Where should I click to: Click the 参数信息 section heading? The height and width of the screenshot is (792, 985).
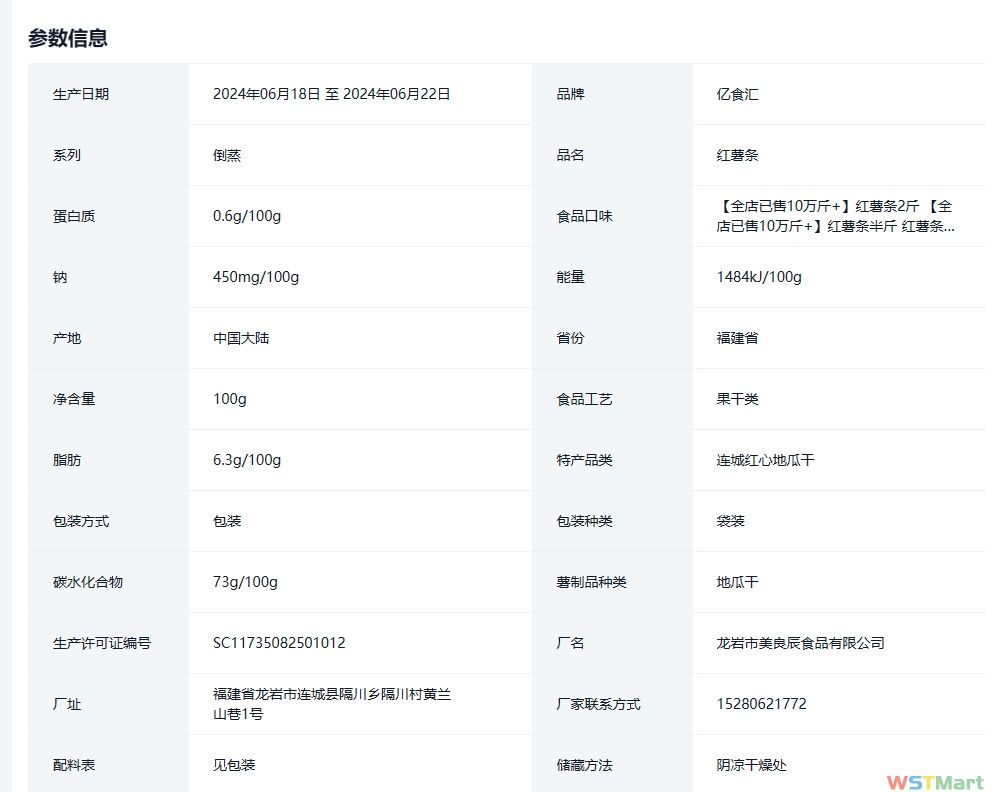68,39
